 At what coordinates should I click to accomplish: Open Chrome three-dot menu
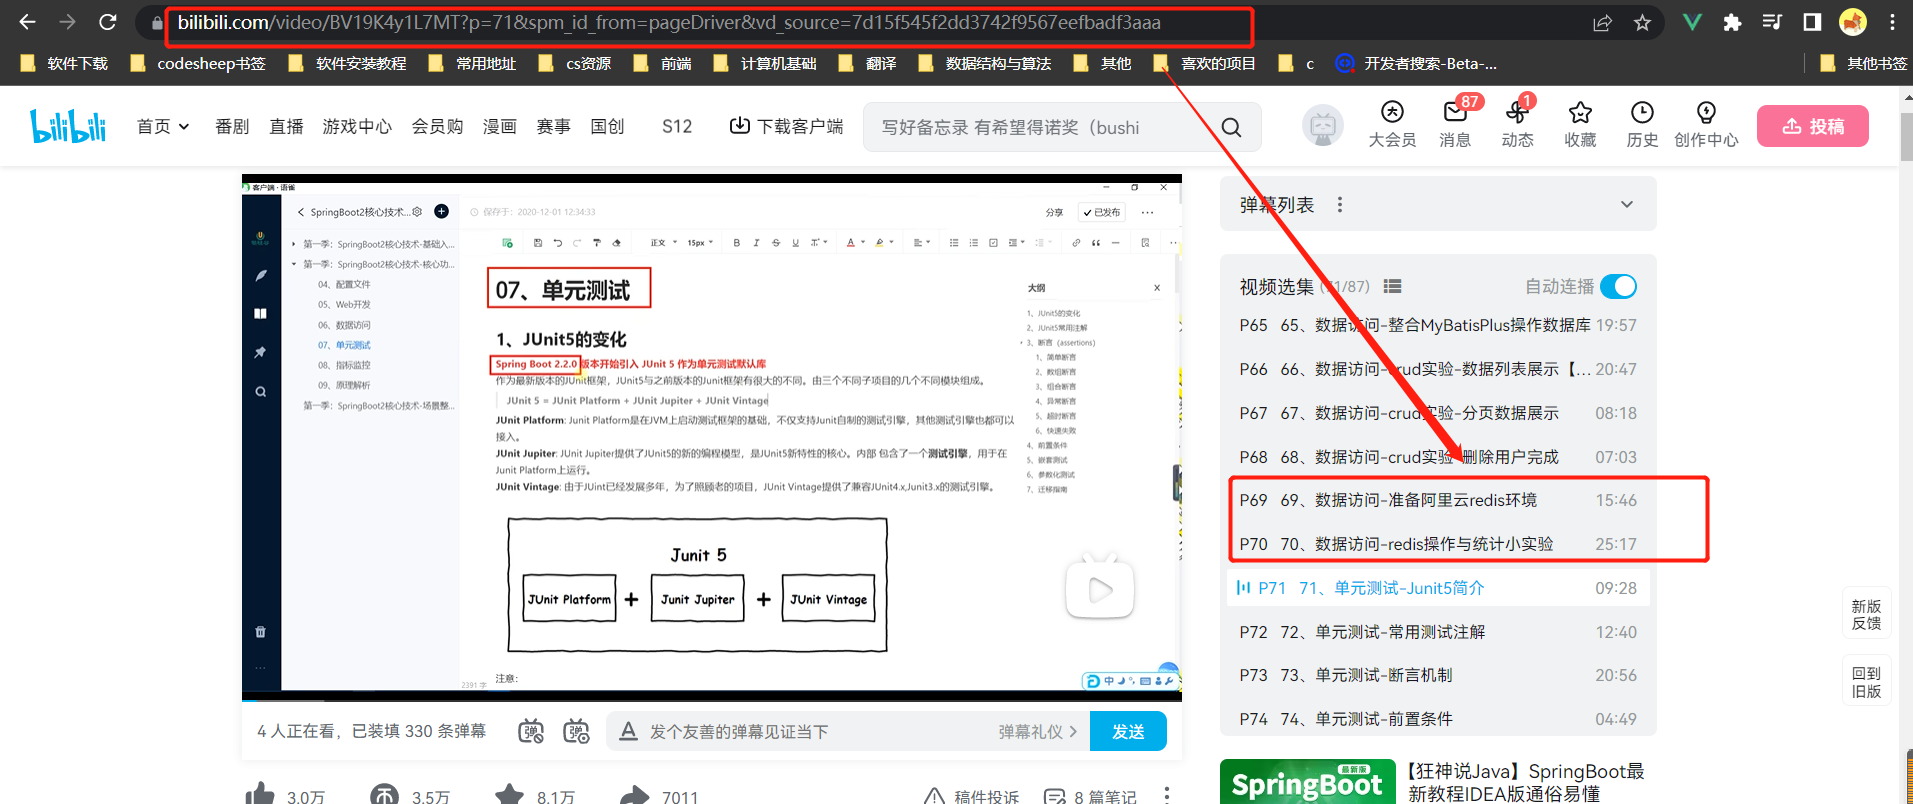[x=1892, y=22]
